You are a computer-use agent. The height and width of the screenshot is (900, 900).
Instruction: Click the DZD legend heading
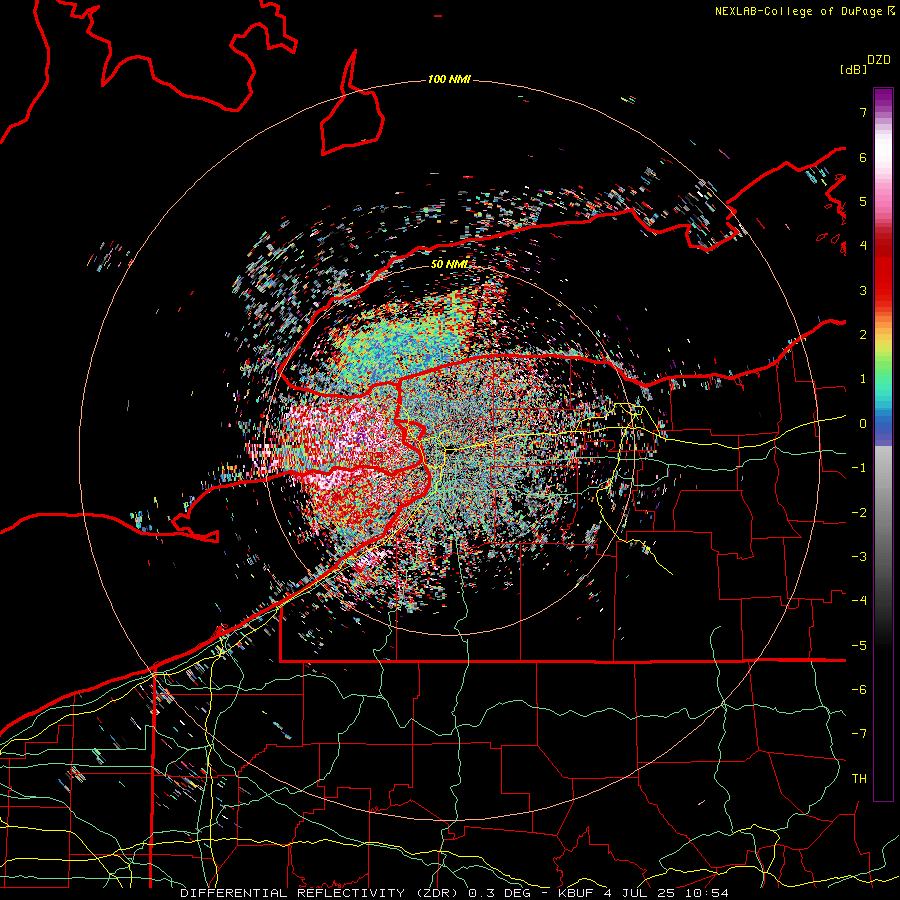click(879, 60)
